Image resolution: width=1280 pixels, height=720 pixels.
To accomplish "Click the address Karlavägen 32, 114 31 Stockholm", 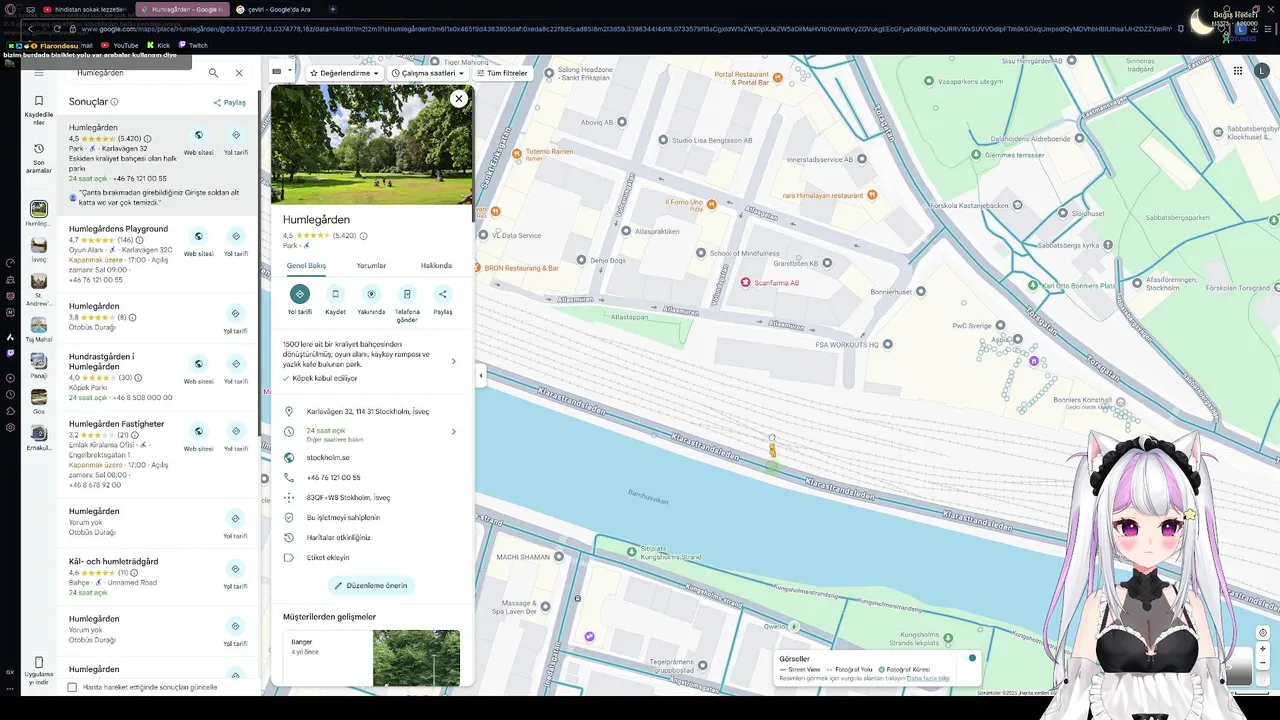I will pyautogui.click(x=367, y=411).
